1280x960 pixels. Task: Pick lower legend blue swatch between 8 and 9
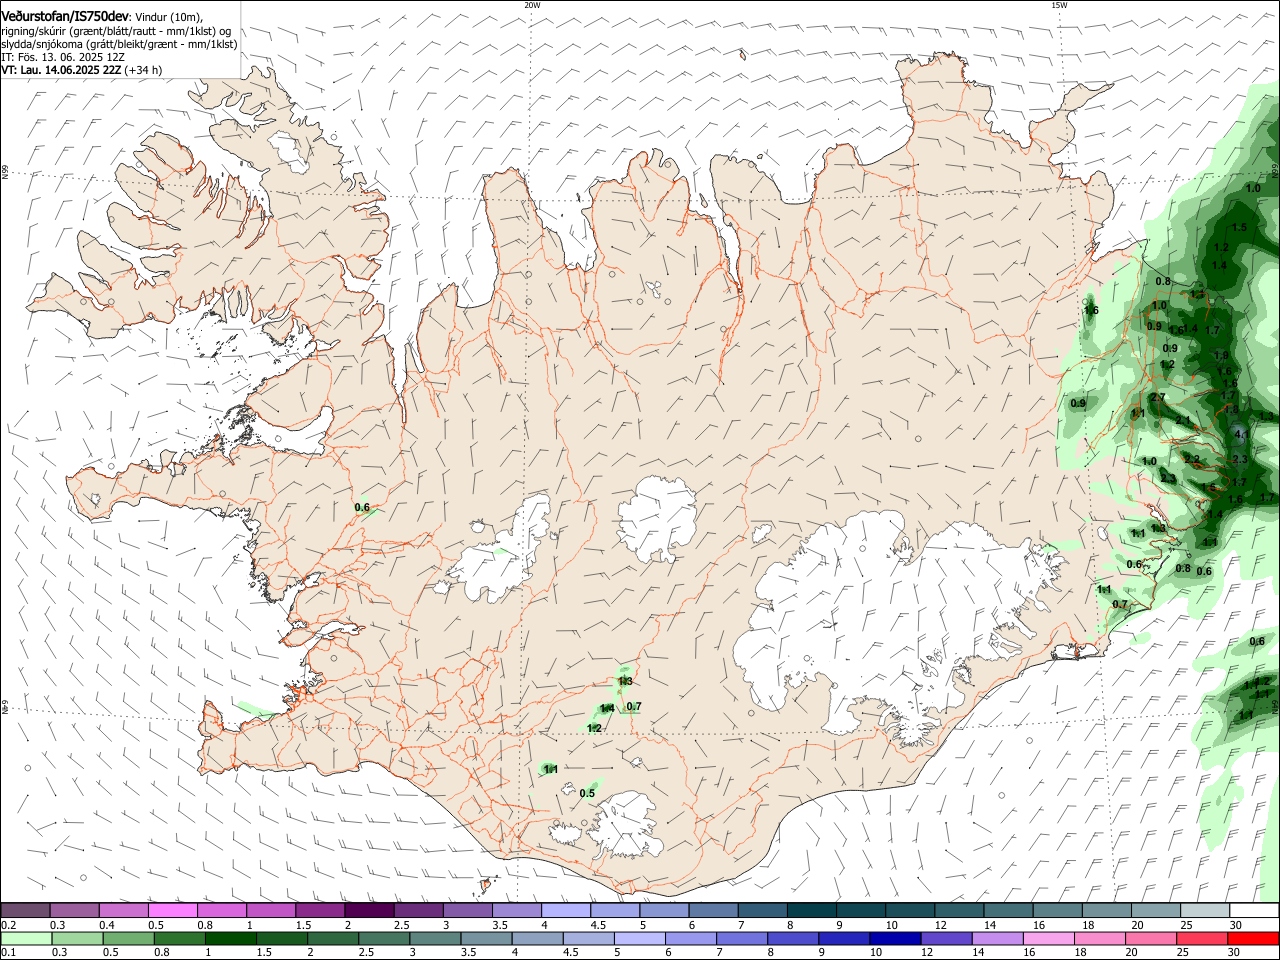point(791,938)
